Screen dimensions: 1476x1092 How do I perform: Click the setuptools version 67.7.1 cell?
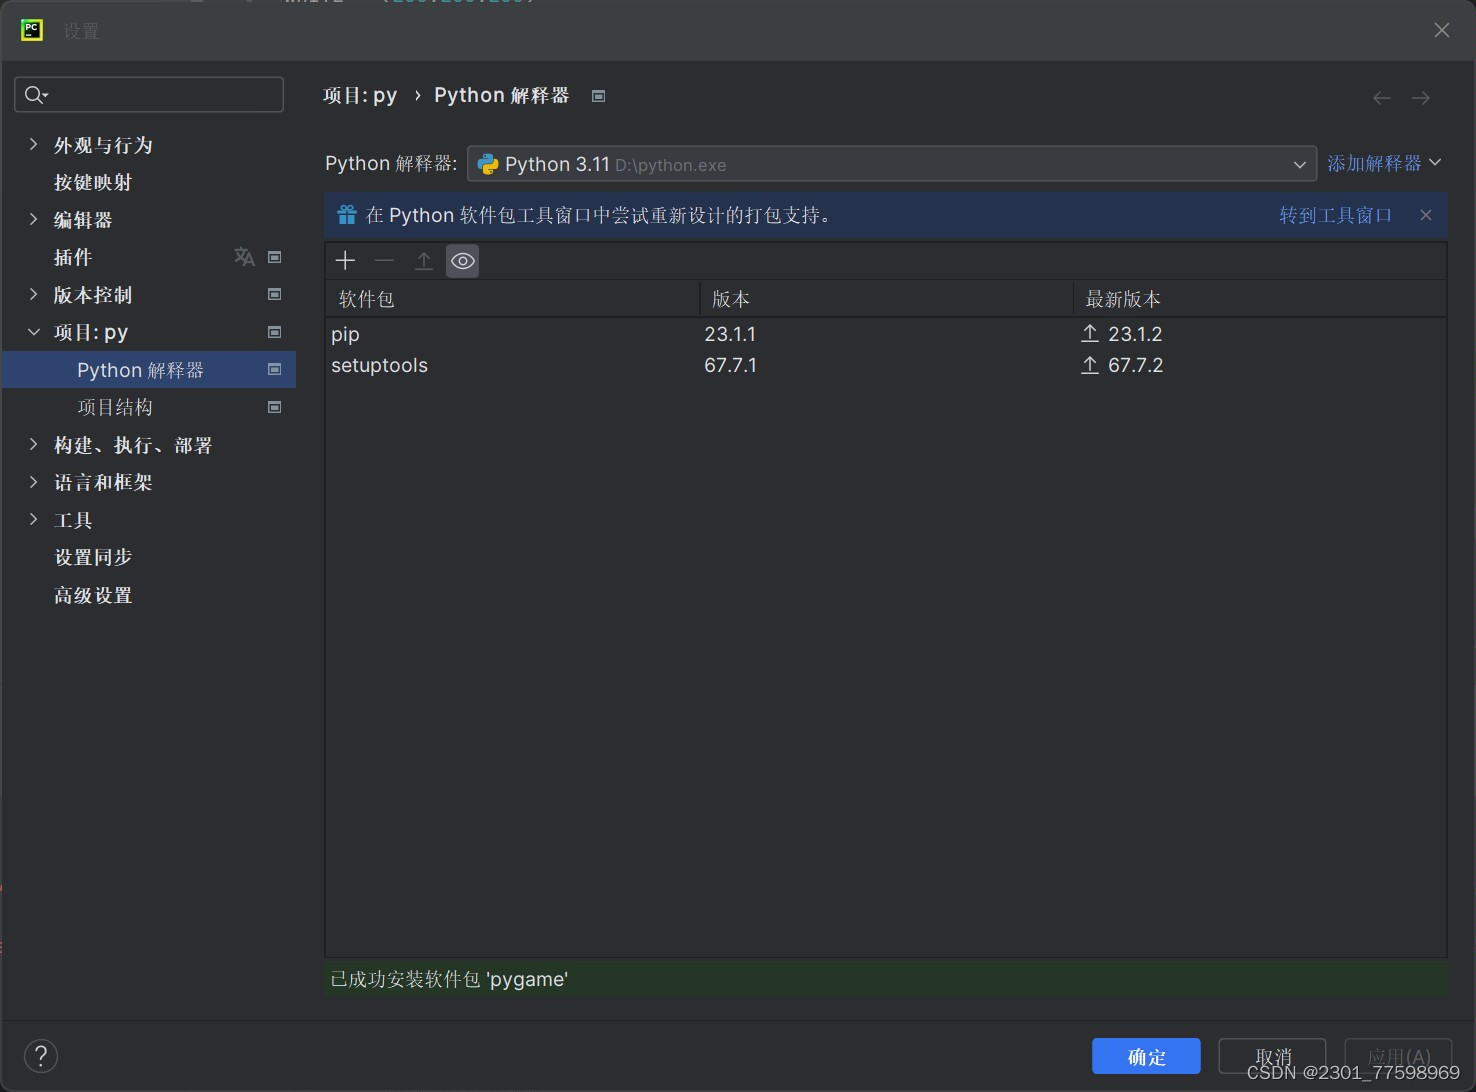point(730,365)
